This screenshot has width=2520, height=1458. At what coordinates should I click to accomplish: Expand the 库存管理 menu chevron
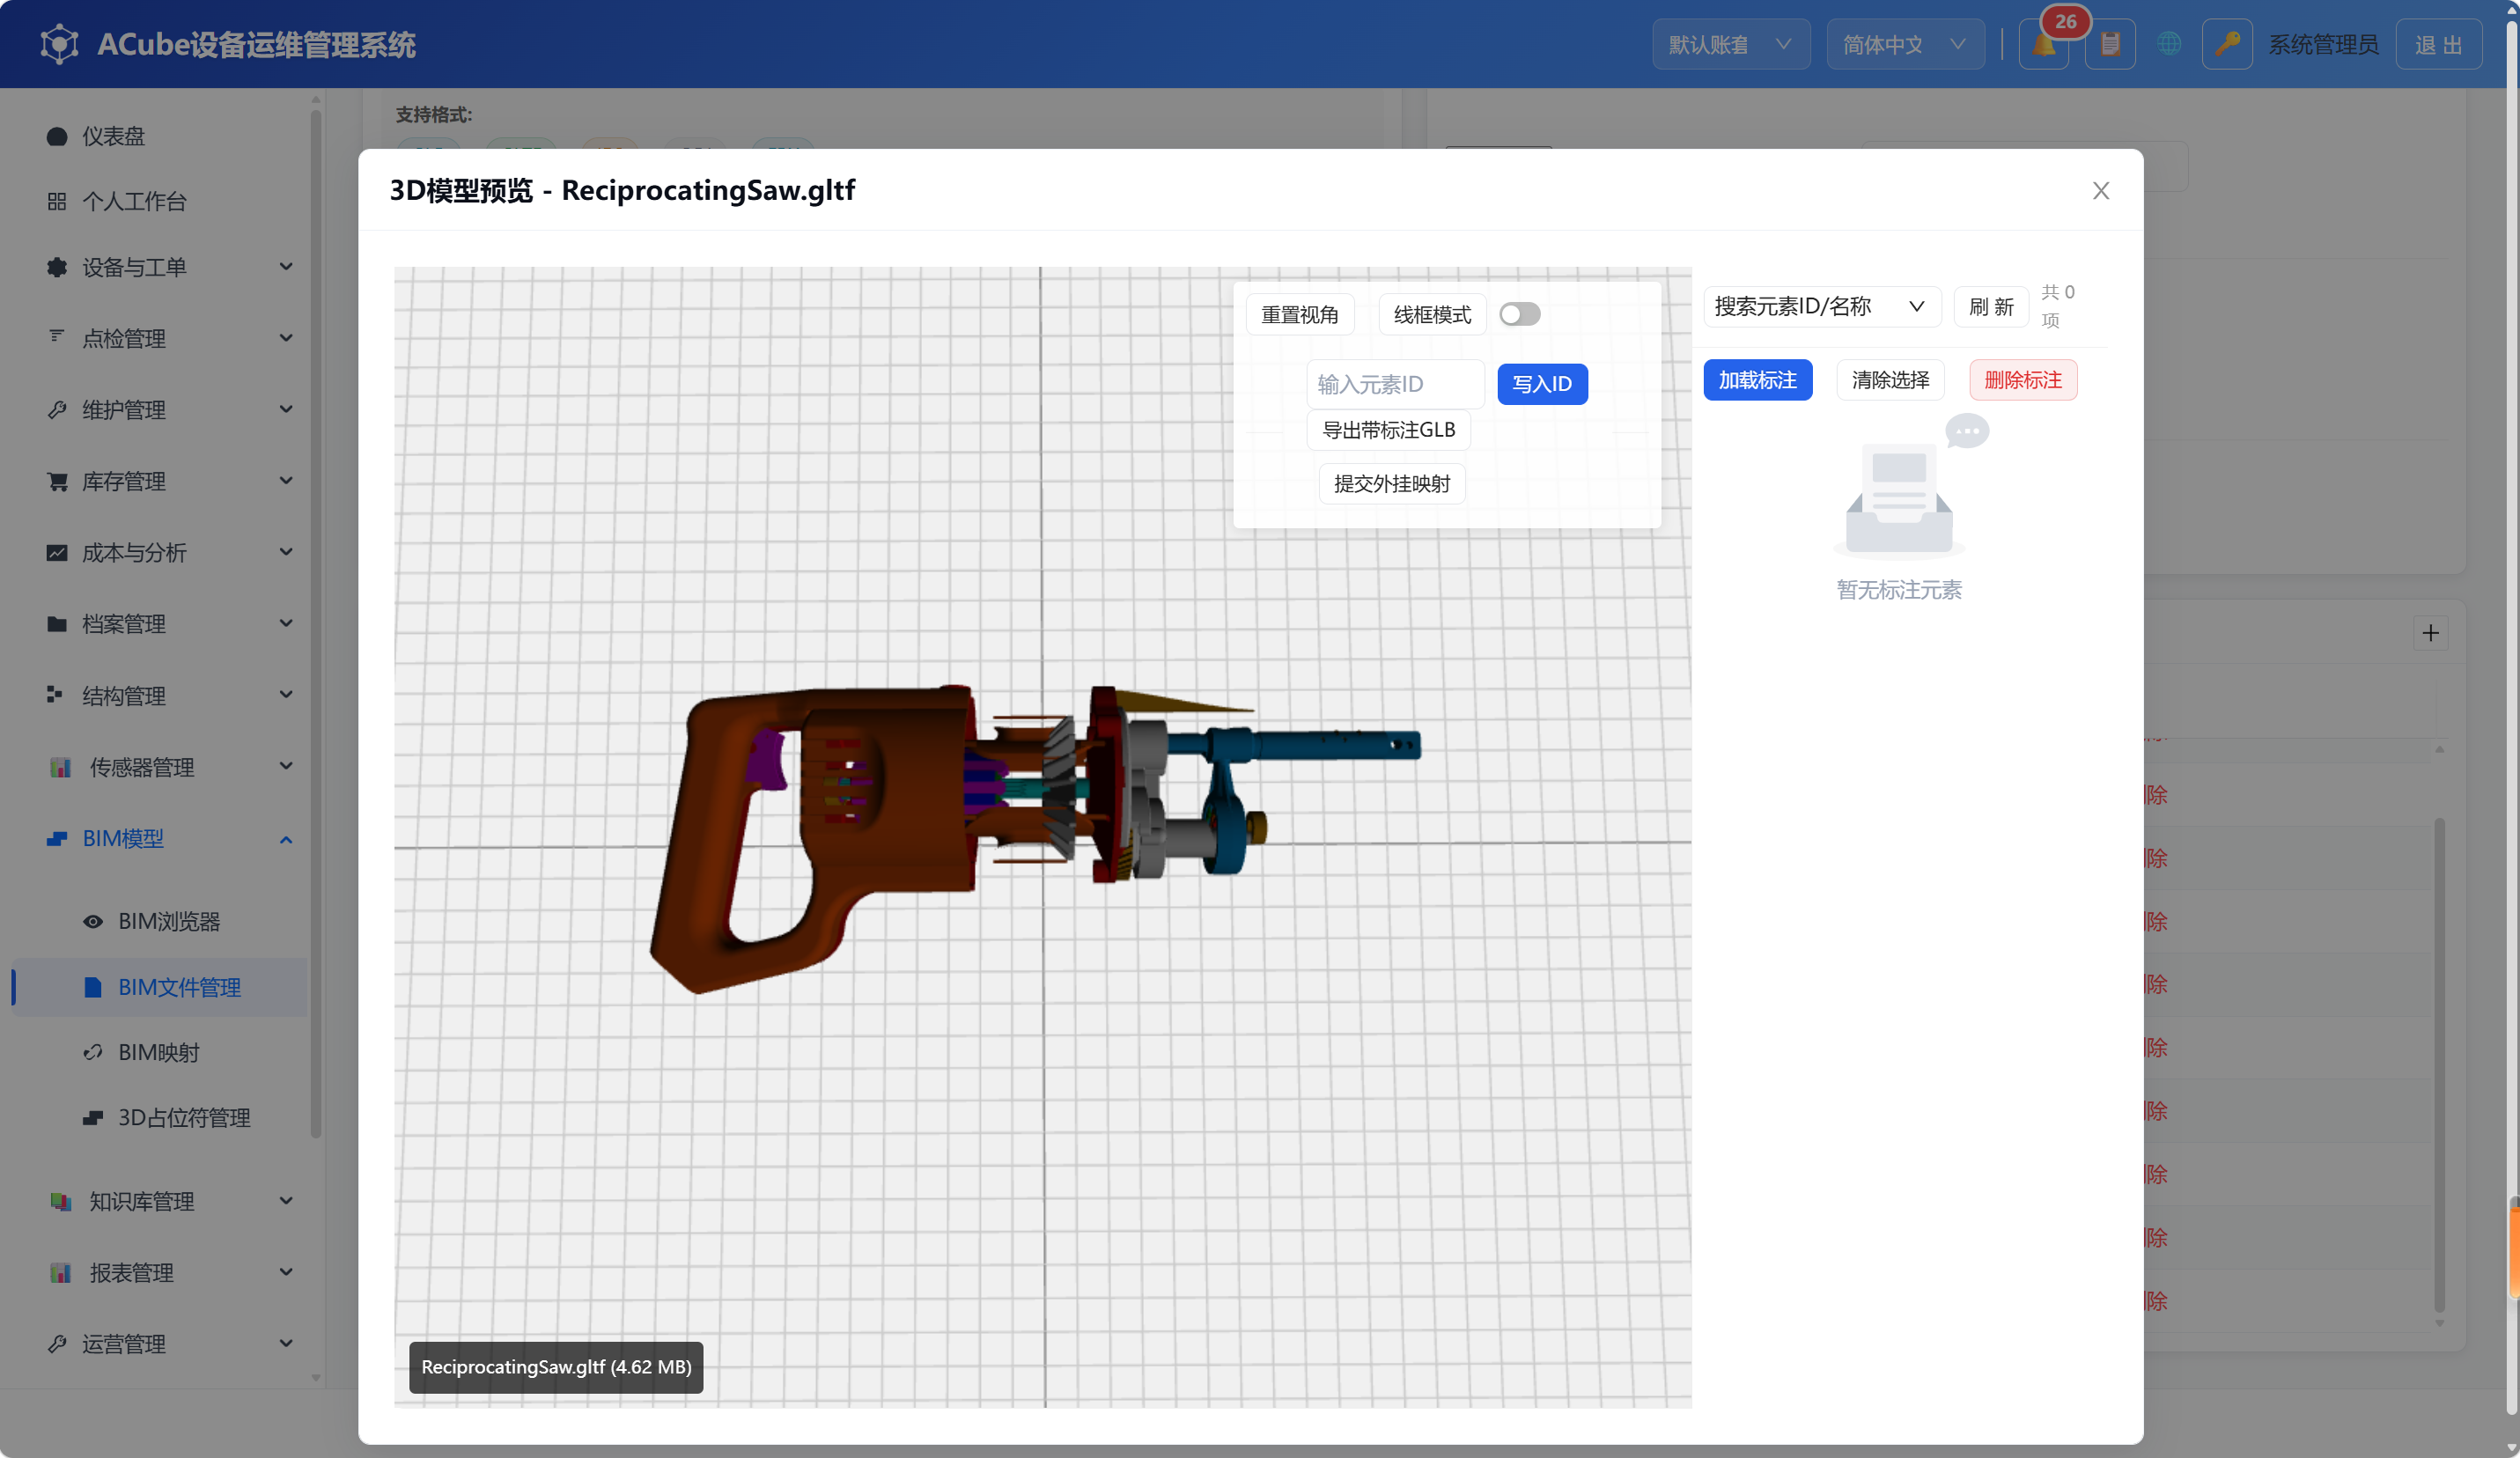[286, 481]
